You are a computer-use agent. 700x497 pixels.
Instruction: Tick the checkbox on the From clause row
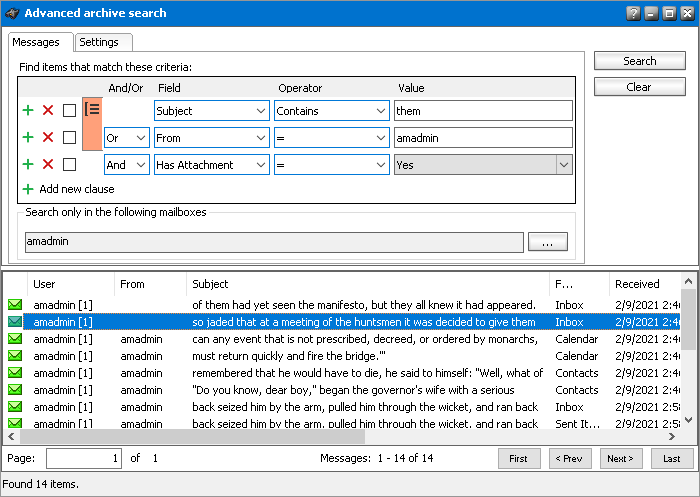pyautogui.click(x=69, y=137)
